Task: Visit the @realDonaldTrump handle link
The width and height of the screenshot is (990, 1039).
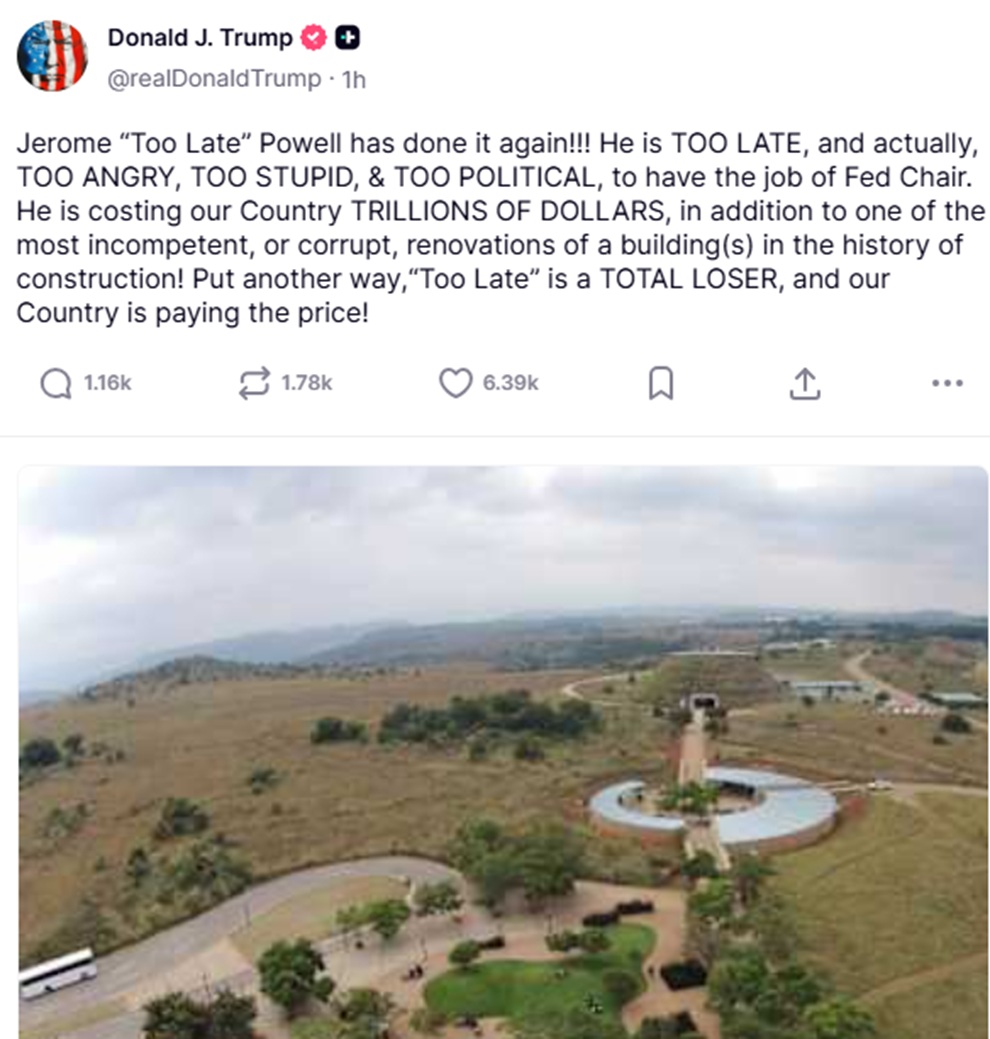Action: [214, 79]
